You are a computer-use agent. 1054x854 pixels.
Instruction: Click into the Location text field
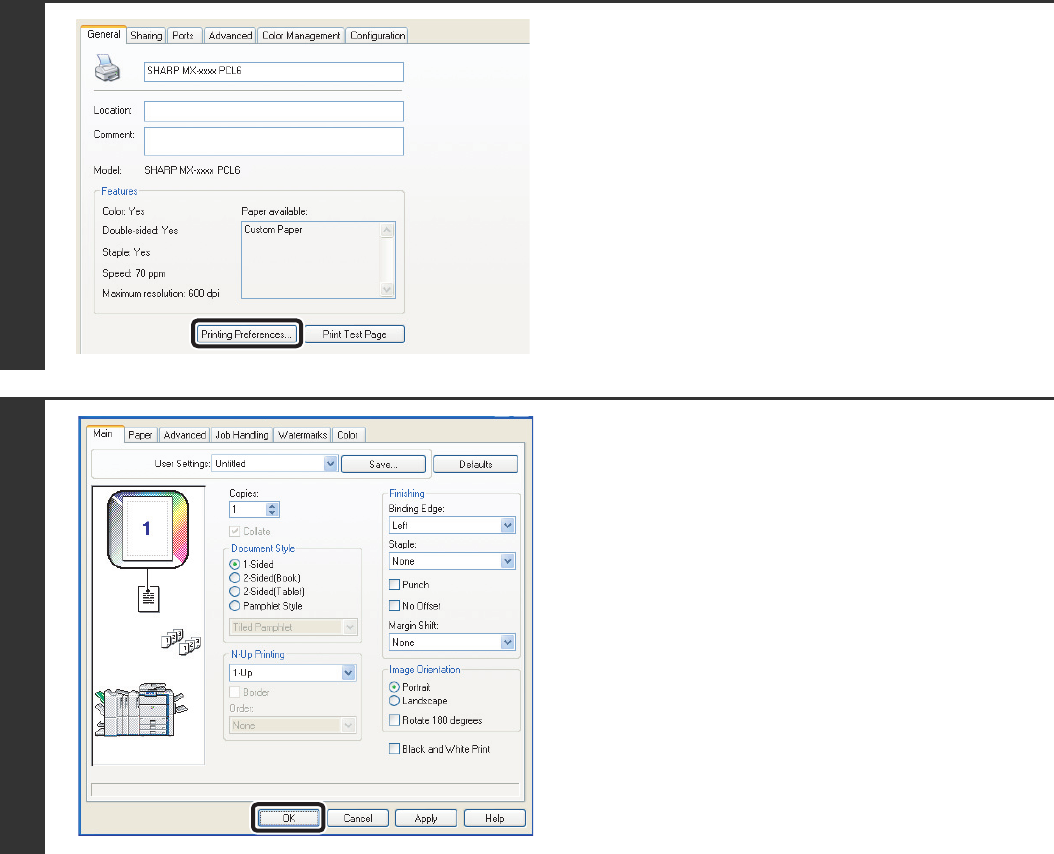point(273,111)
